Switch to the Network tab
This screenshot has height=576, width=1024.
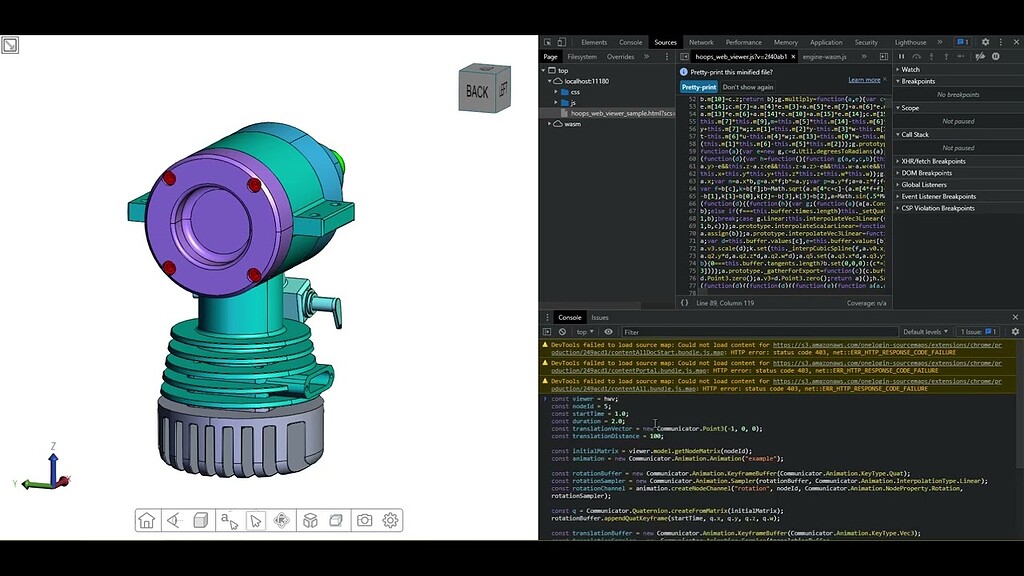[701, 42]
